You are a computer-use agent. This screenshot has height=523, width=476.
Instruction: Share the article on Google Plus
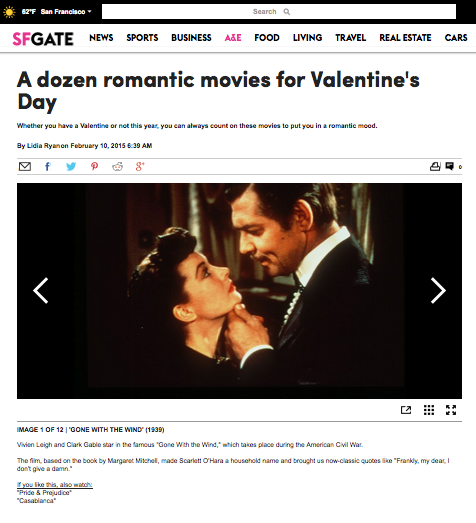pyautogui.click(x=140, y=166)
